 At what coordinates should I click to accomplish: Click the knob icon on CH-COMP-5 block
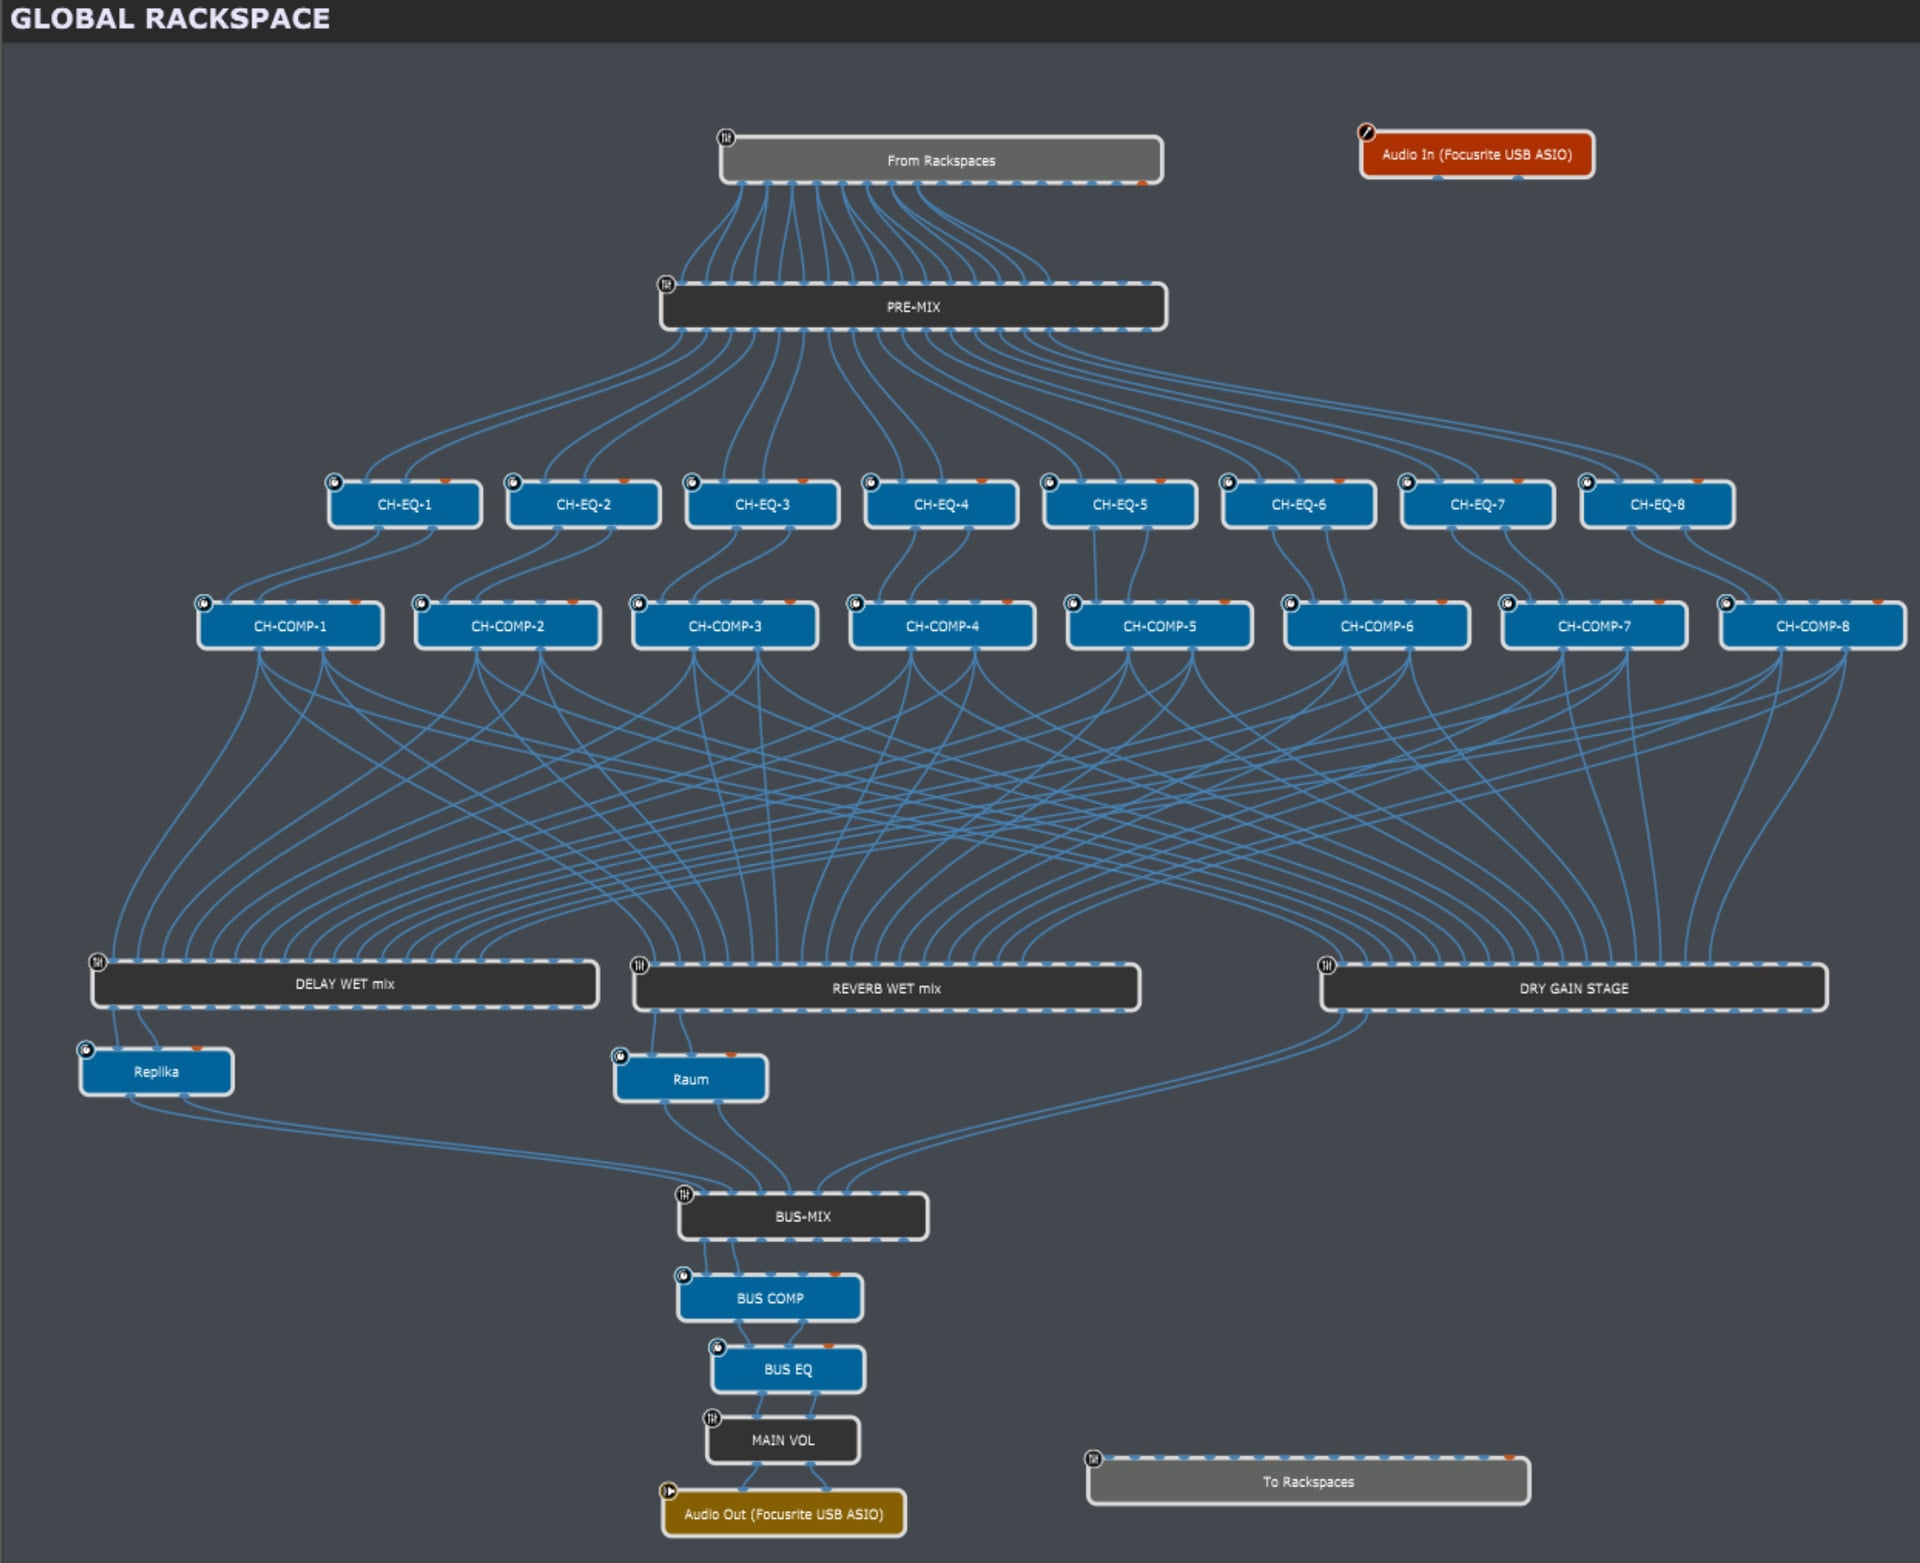coord(1073,604)
